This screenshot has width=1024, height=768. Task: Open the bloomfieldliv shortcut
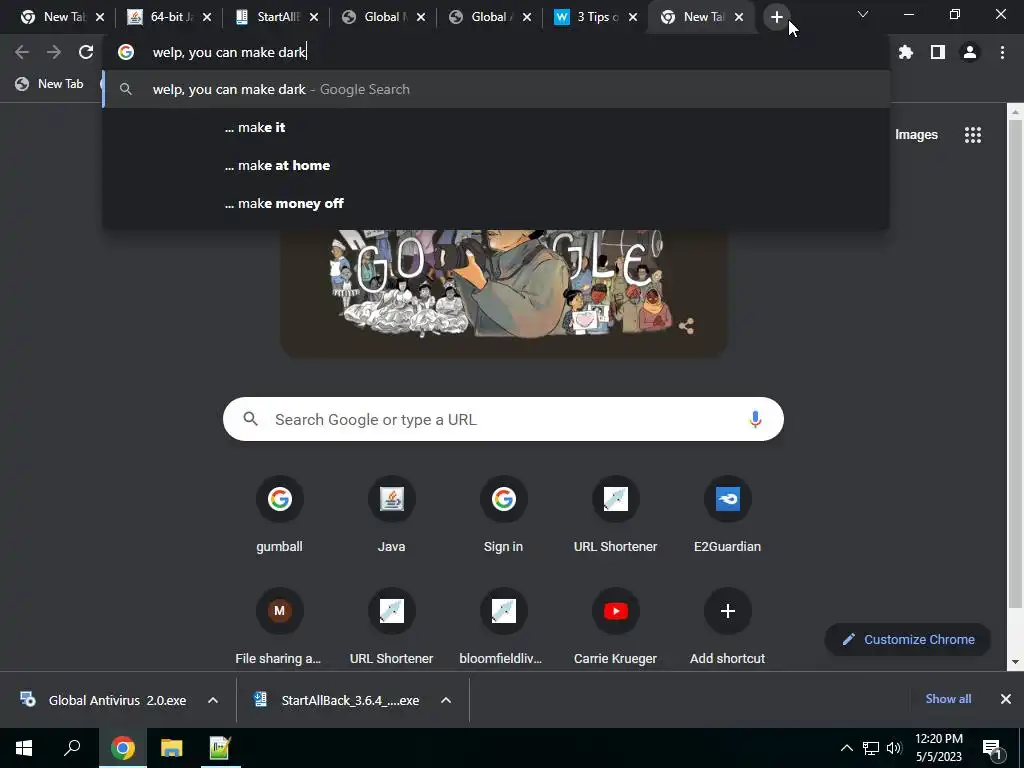click(502, 627)
